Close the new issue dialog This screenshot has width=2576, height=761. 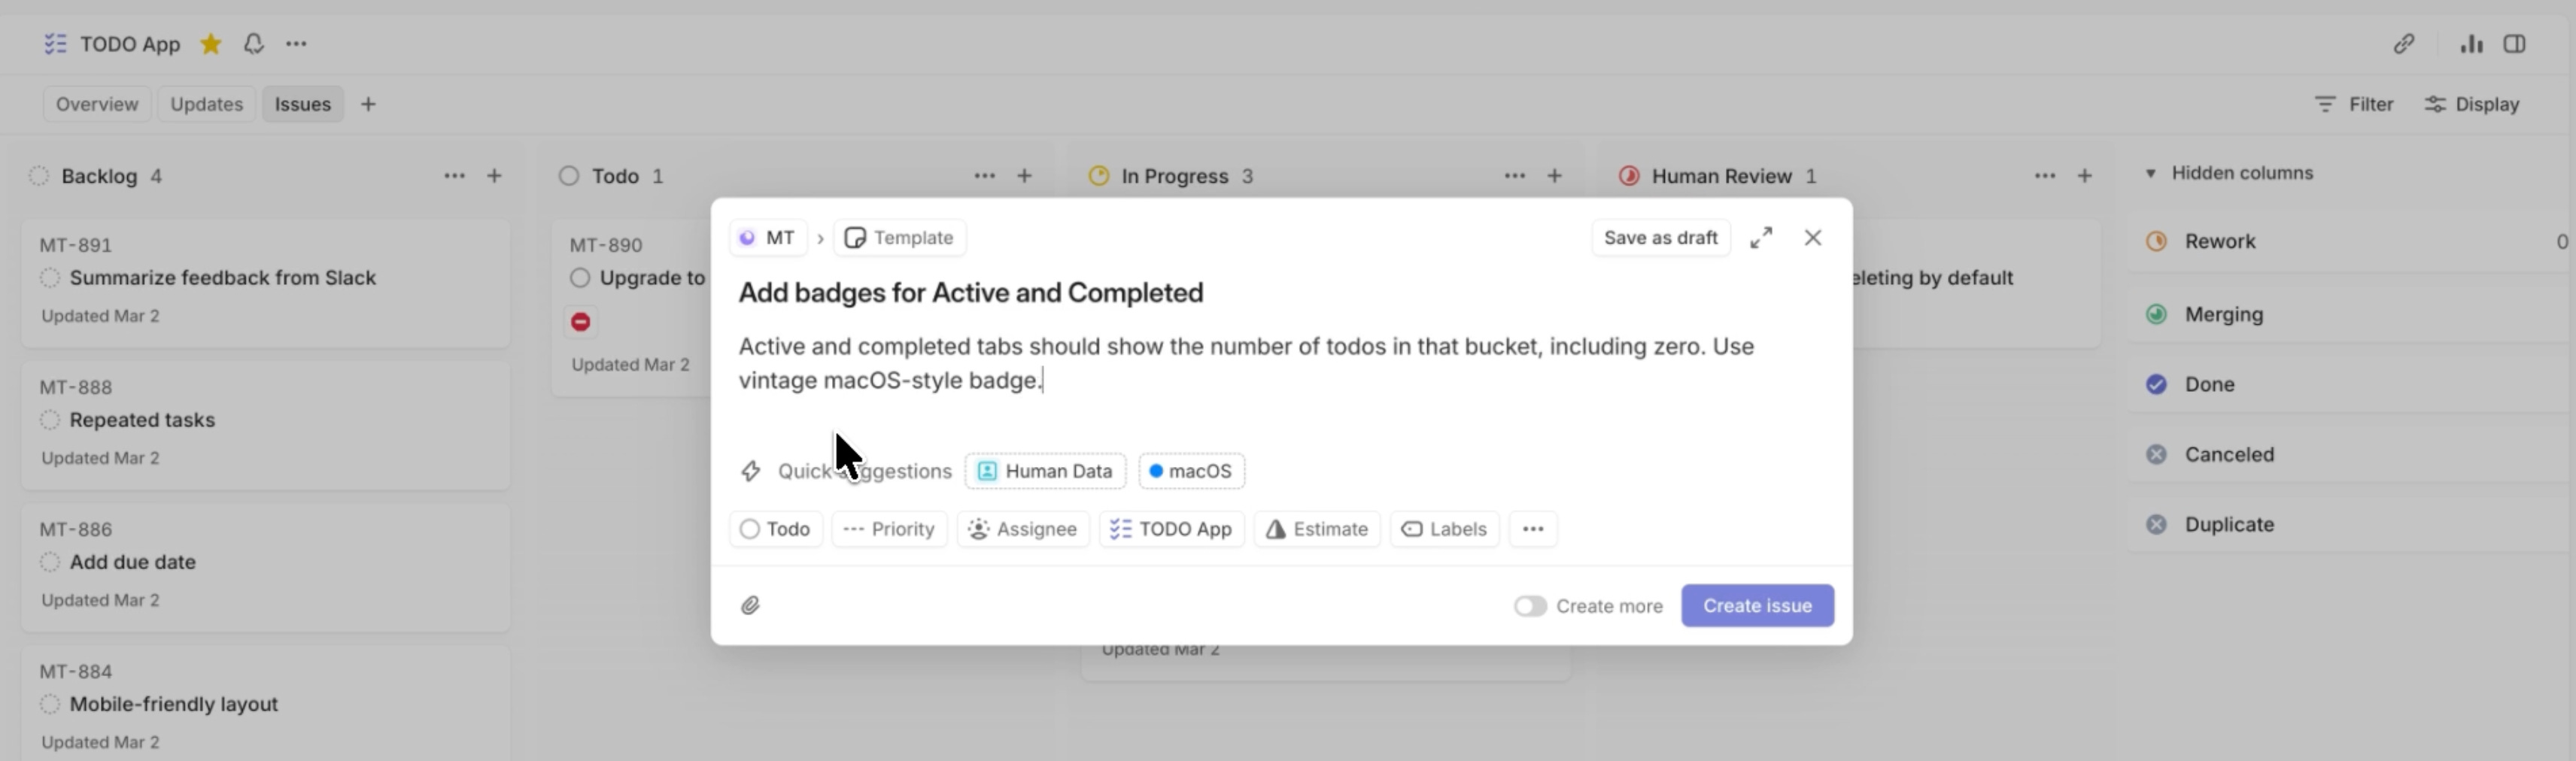1812,238
